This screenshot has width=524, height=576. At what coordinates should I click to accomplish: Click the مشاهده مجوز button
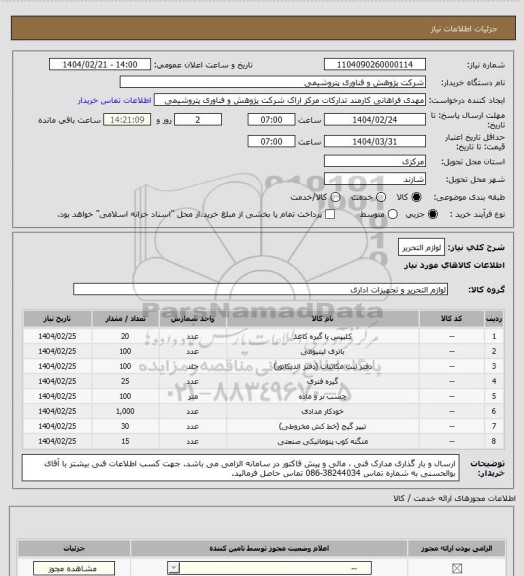tap(74, 568)
